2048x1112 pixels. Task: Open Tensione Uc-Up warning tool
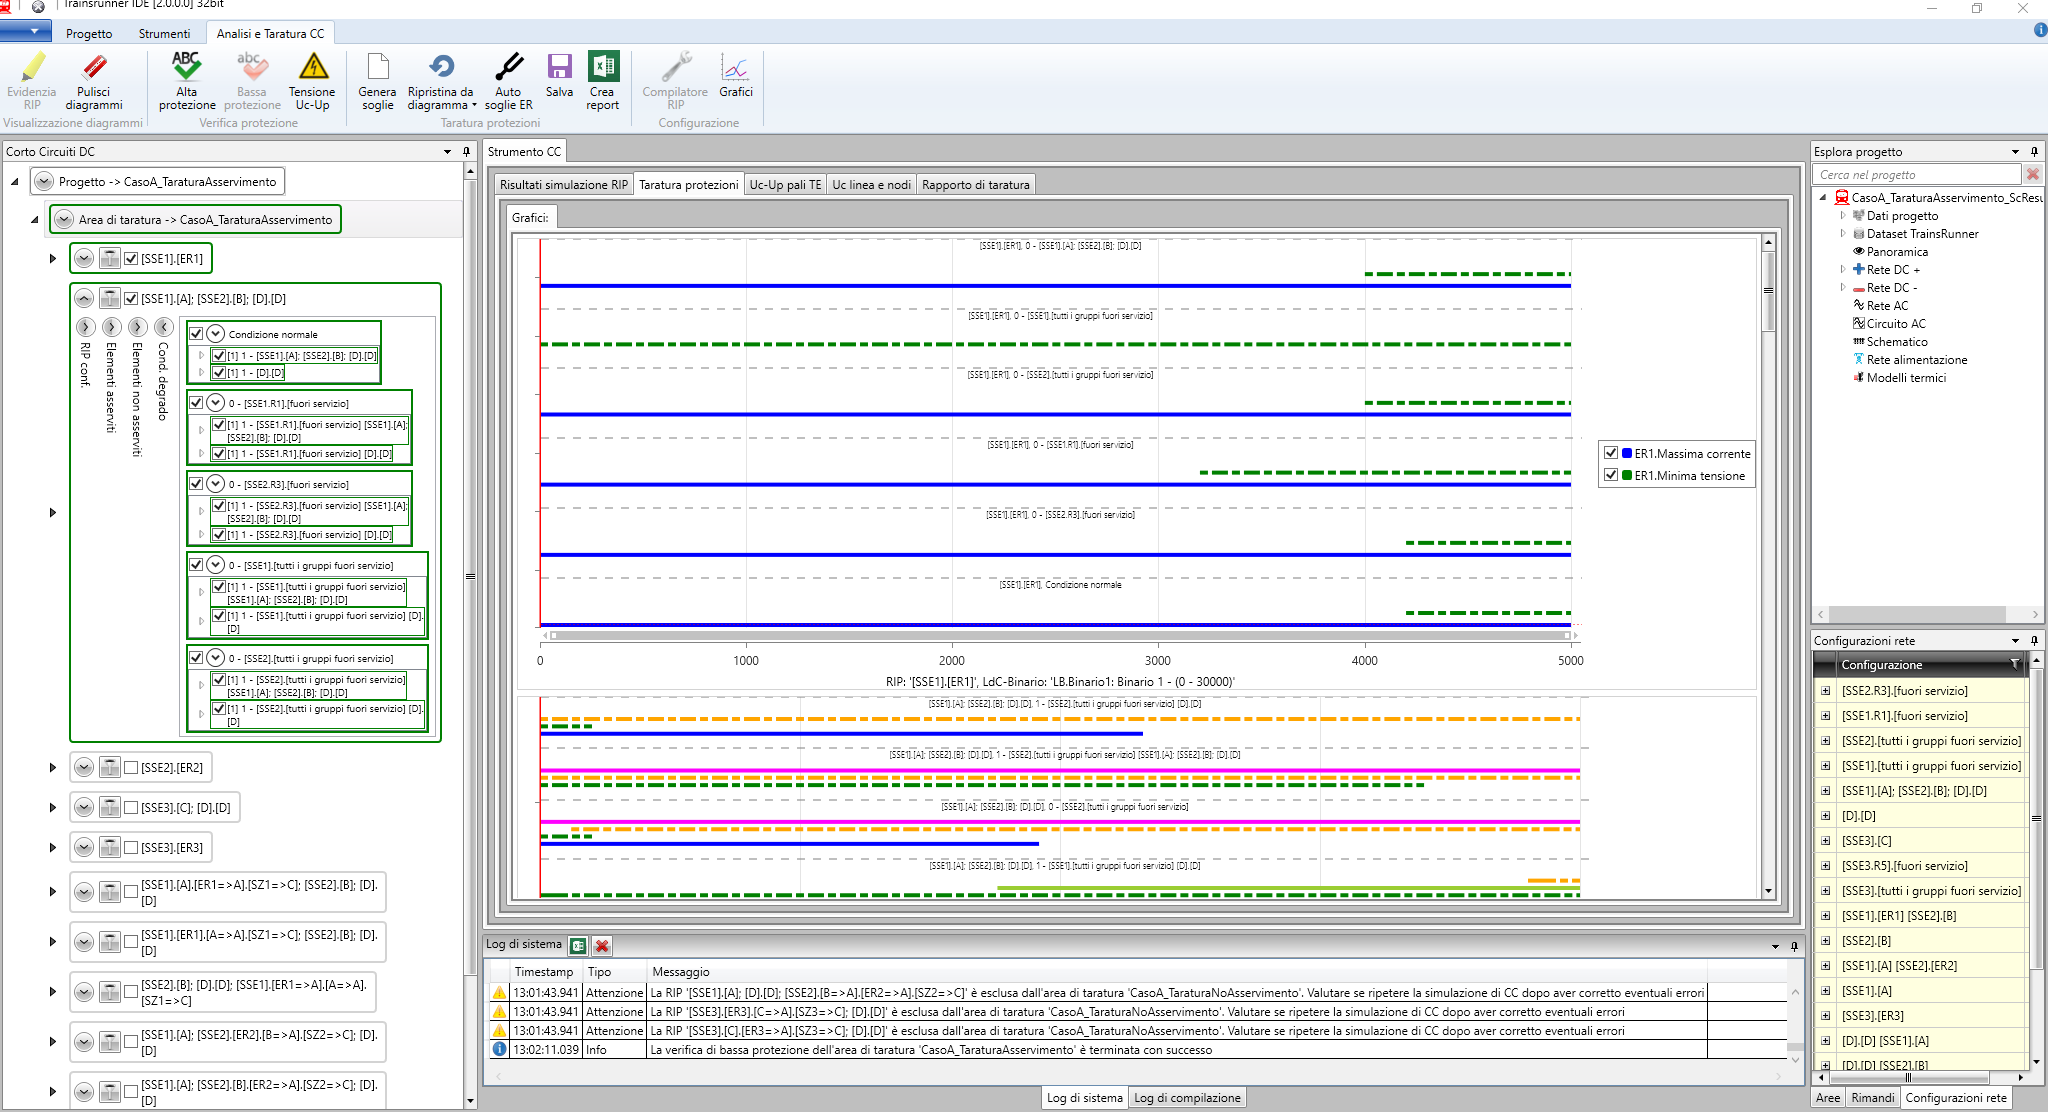[313, 68]
